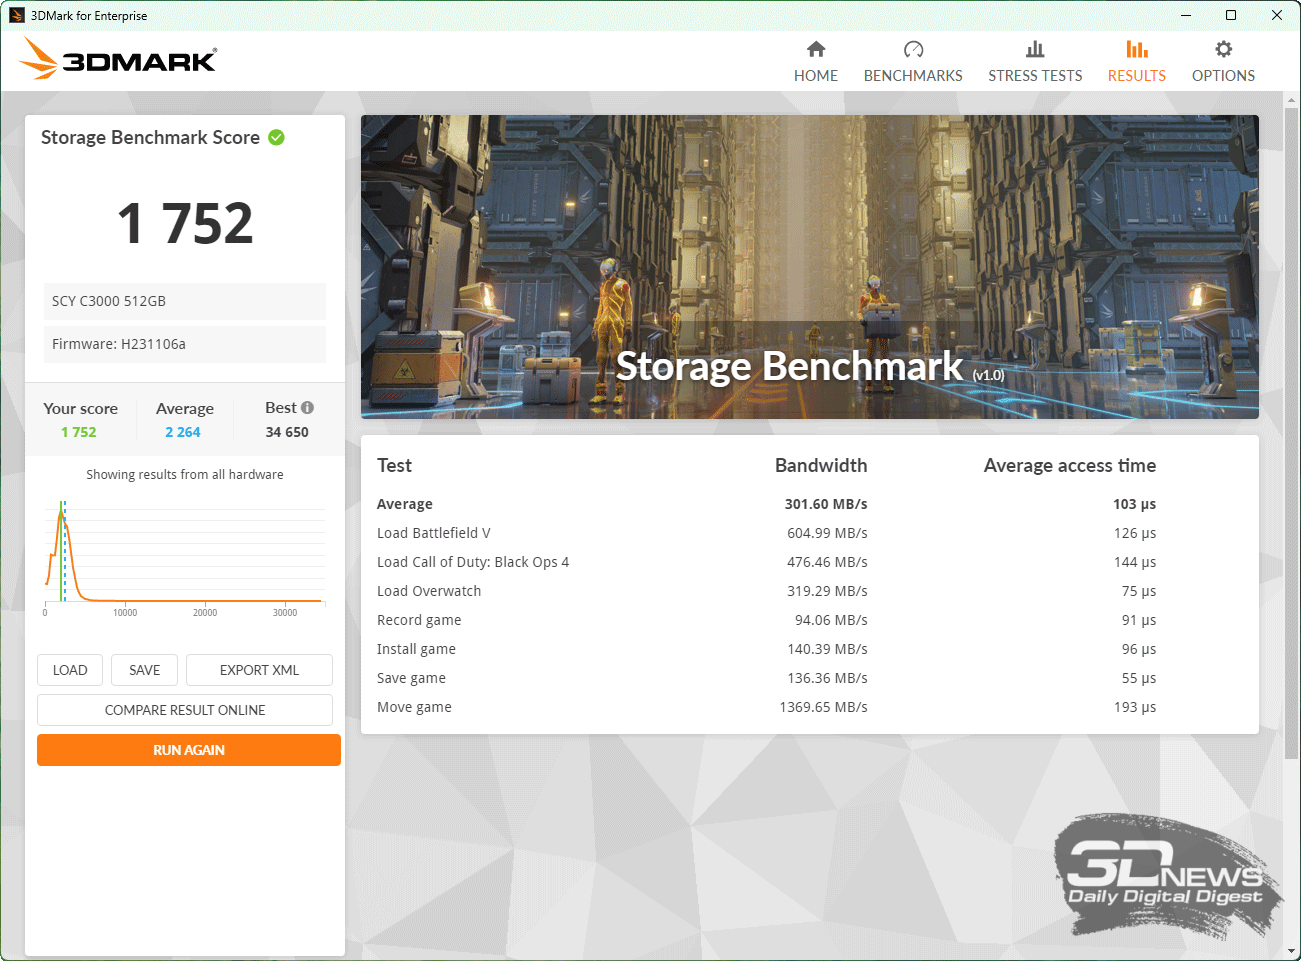
Task: Click the Average access time header
Action: coord(1070,465)
